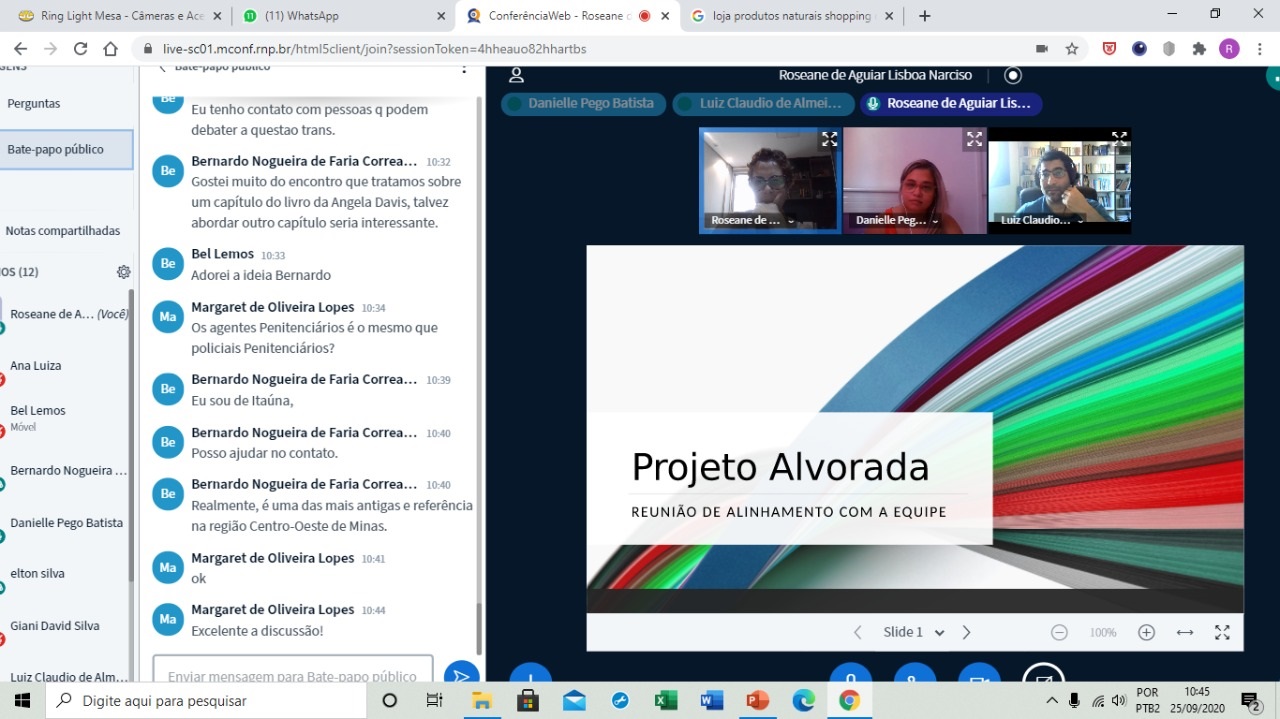1280x719 pixels.
Task: Open Bate-papo público chat
Action: tap(66, 149)
